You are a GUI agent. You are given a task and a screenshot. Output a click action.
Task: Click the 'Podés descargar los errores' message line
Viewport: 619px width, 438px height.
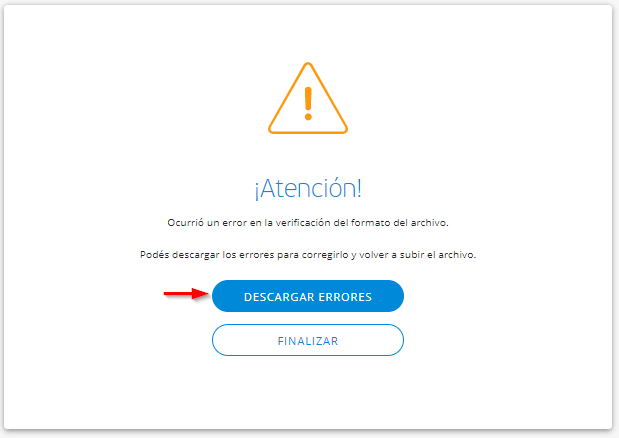click(308, 255)
